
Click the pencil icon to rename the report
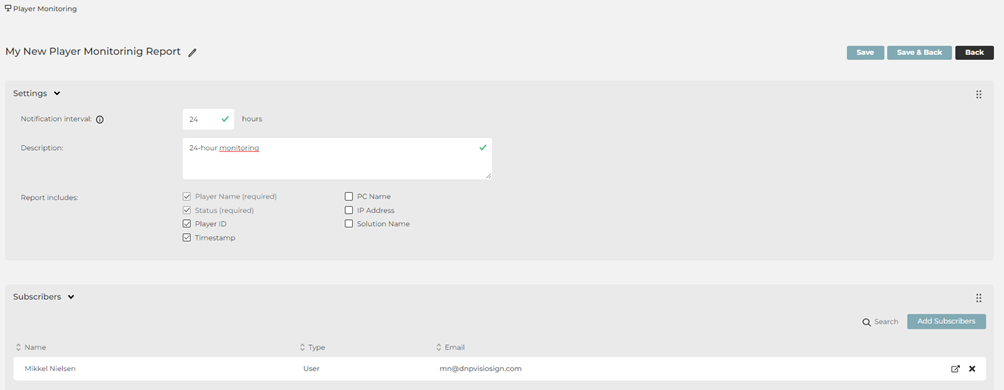coord(192,53)
